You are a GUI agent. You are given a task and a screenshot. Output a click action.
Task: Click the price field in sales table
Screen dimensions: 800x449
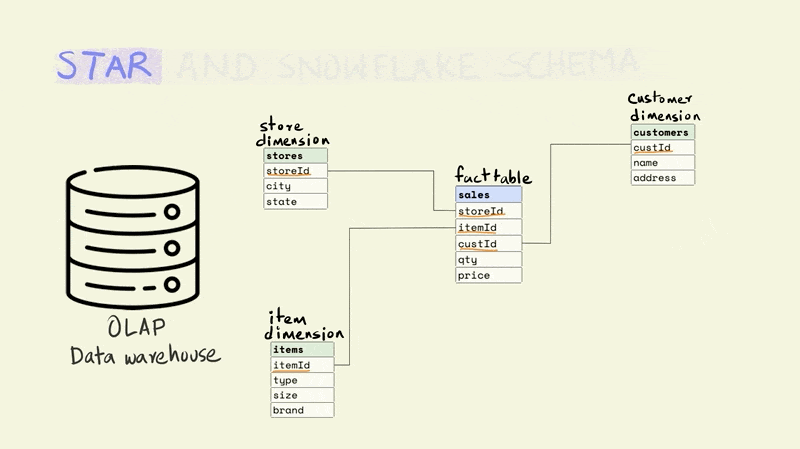click(x=488, y=275)
